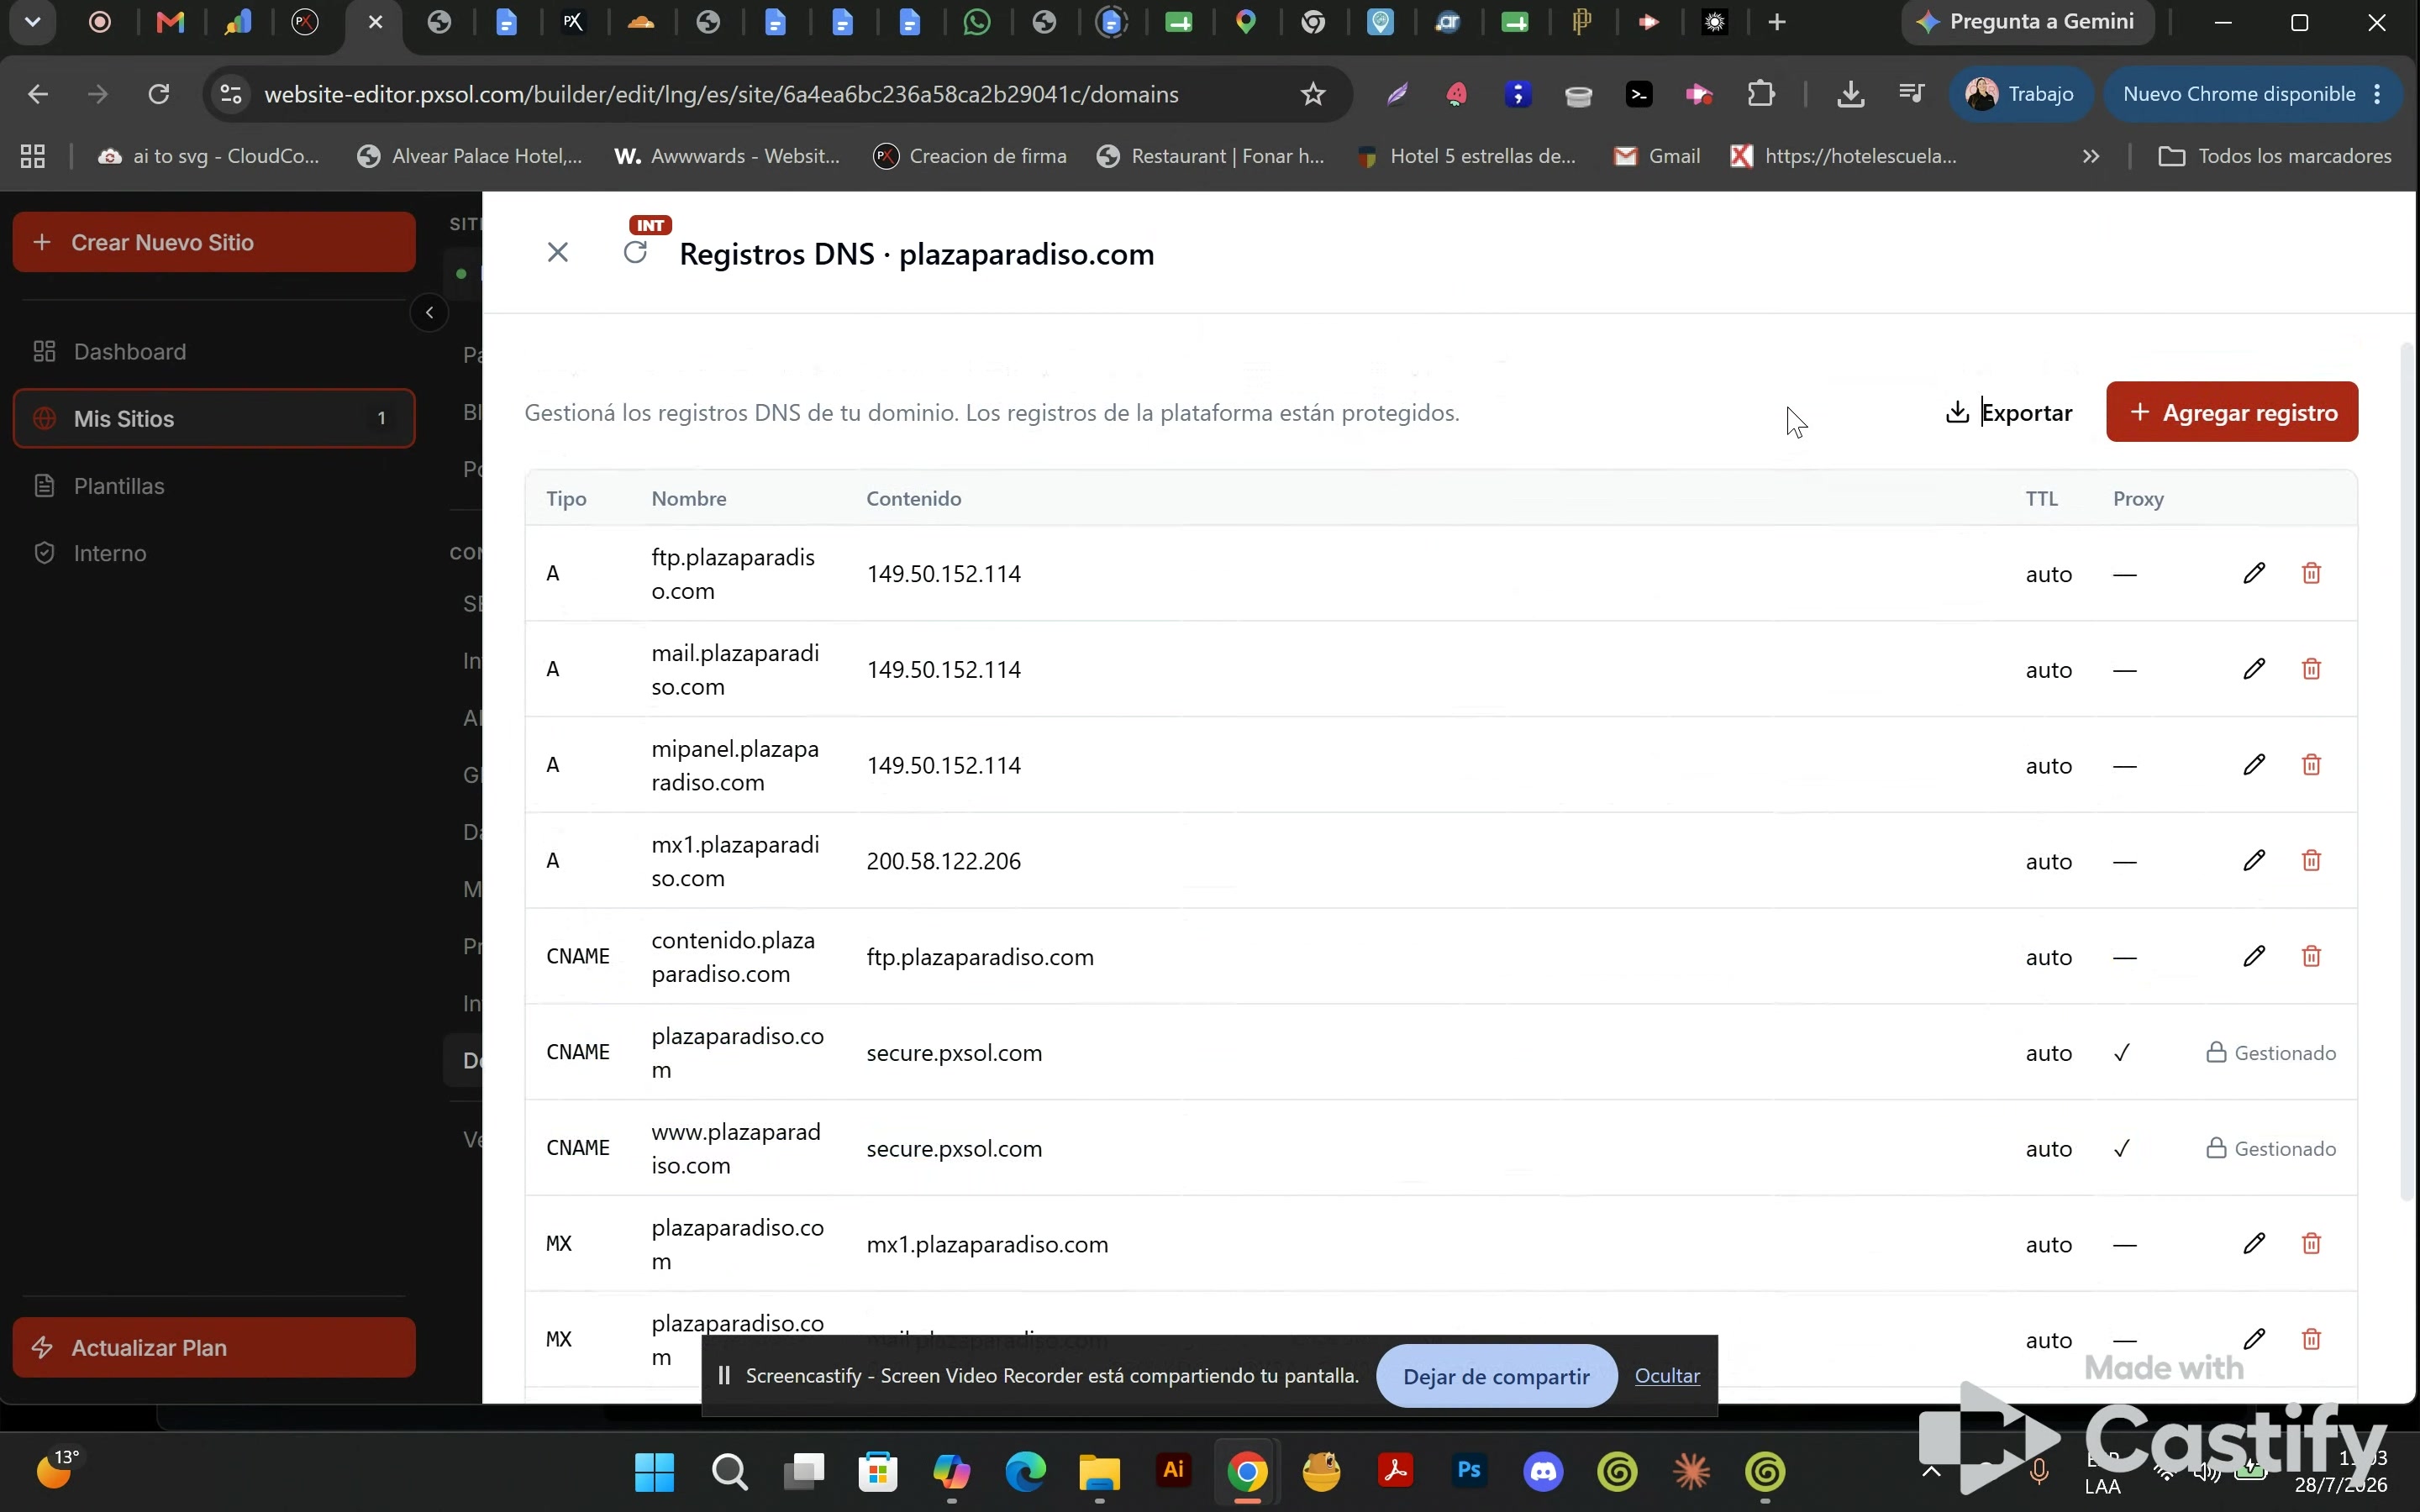The height and width of the screenshot is (1512, 2420).
Task: Delete the contenido.plazaparadiso.com CNAME record
Action: tap(2311, 956)
